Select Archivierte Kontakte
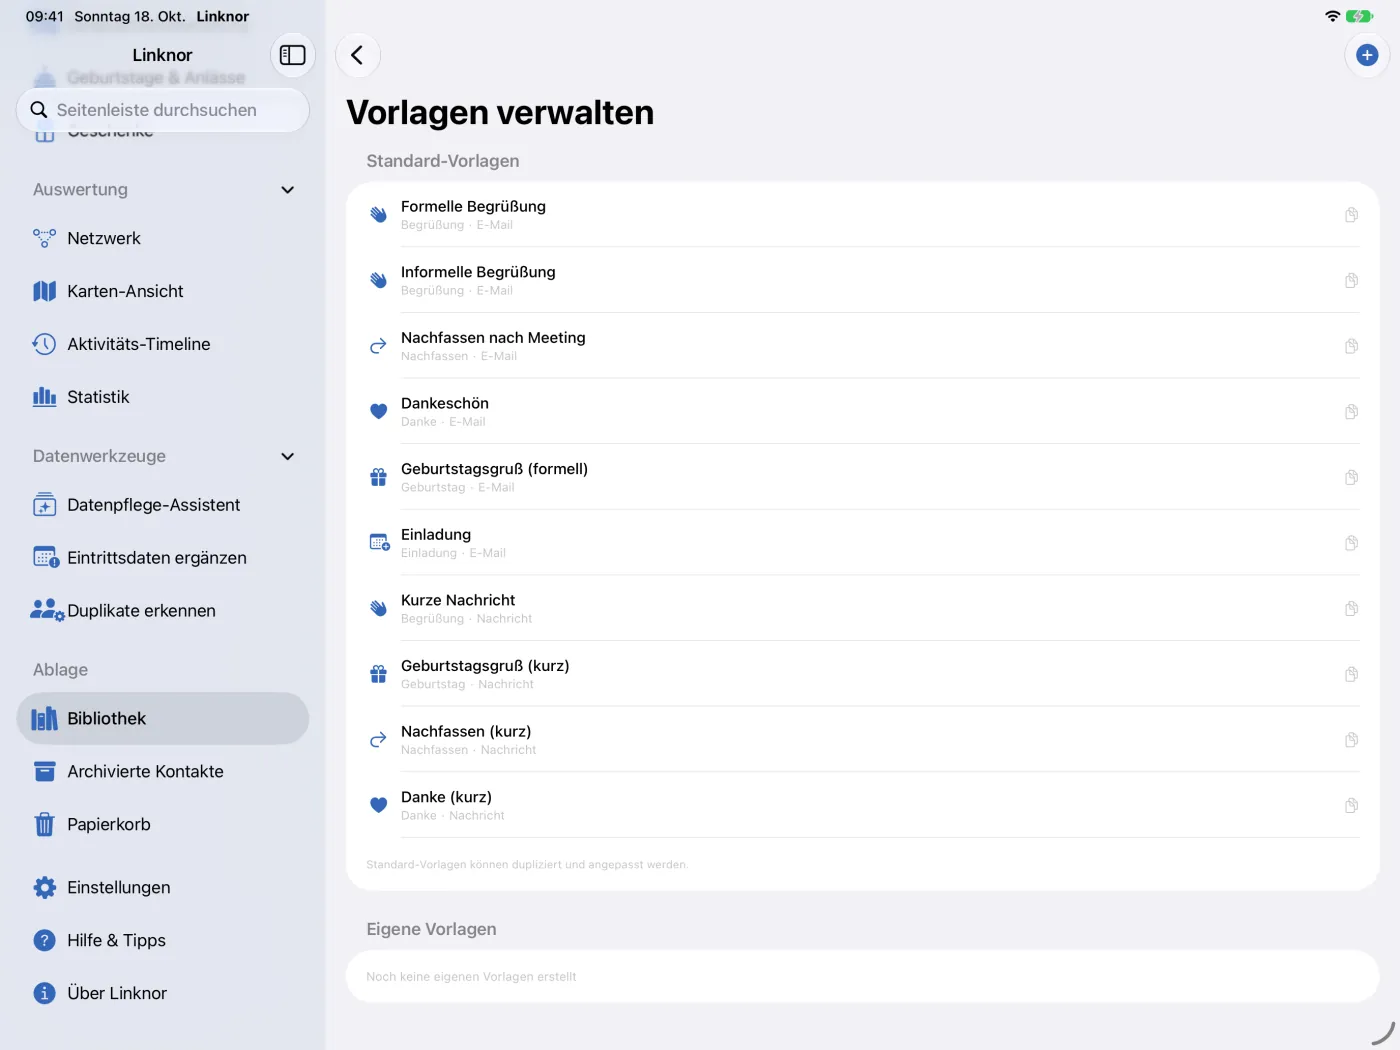Viewport: 1400px width, 1050px height. [x=163, y=772]
